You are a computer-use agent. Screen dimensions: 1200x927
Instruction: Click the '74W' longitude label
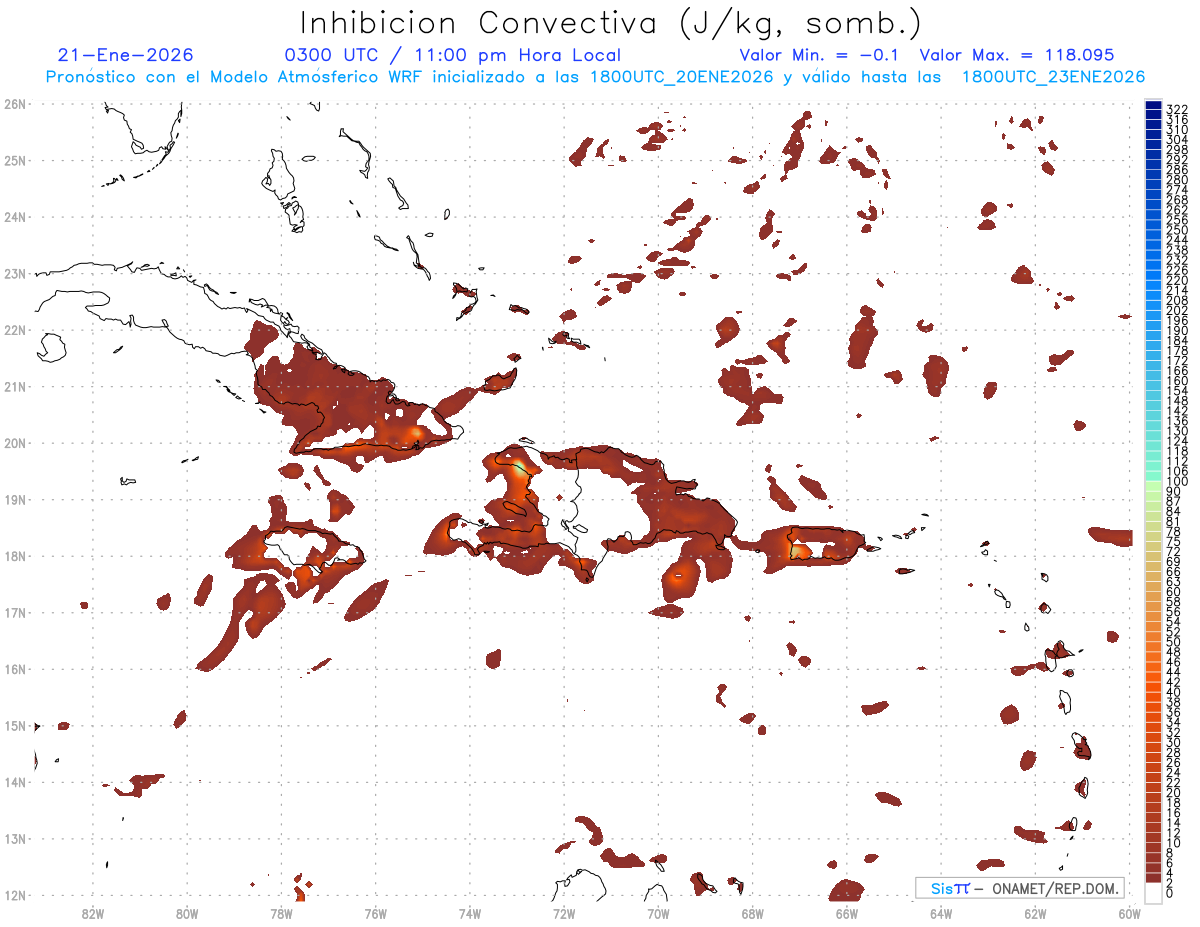point(469,913)
